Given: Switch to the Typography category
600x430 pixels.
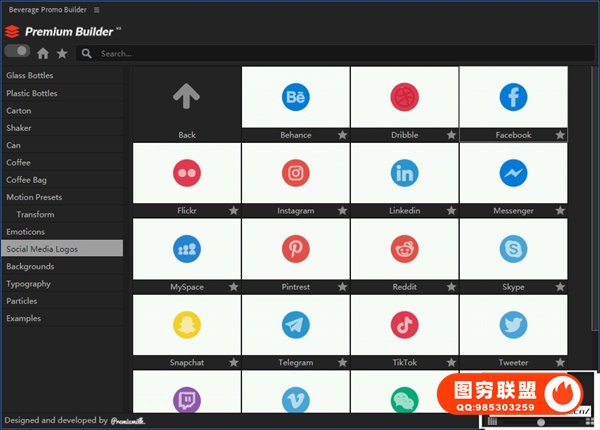Looking at the screenshot, I should pos(28,284).
